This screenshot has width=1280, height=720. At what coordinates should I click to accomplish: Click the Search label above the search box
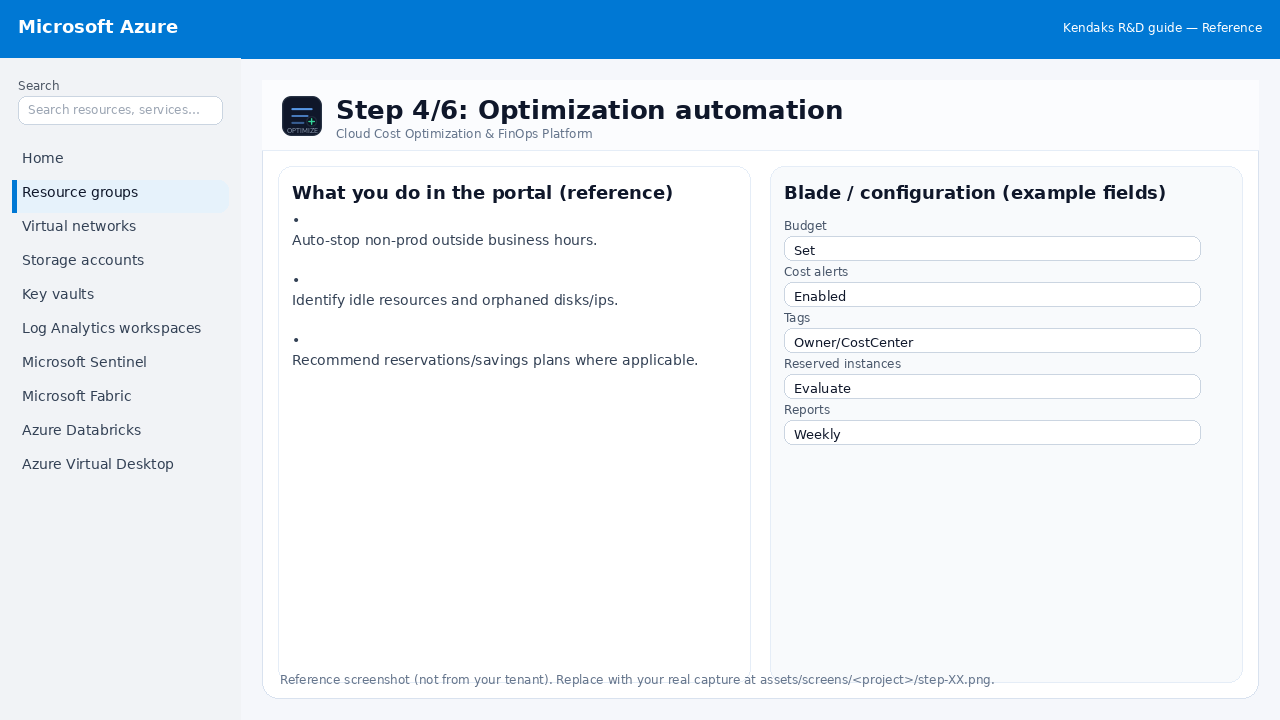pyautogui.click(x=39, y=86)
